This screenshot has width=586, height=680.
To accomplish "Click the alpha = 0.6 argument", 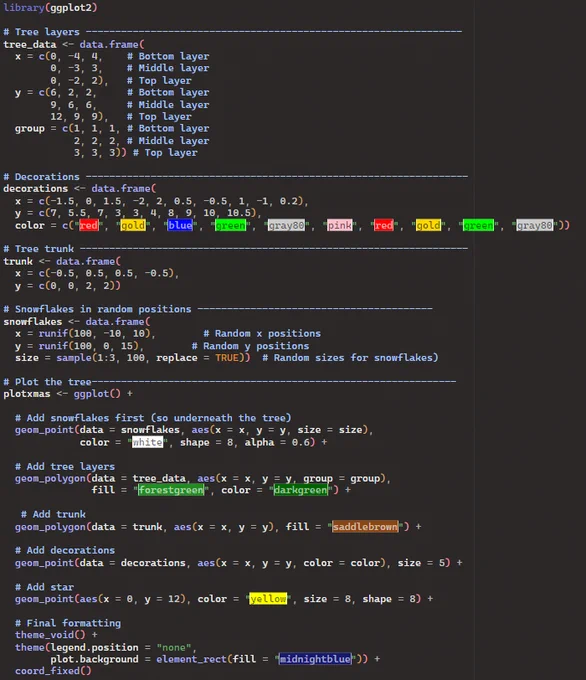I will coord(277,442).
